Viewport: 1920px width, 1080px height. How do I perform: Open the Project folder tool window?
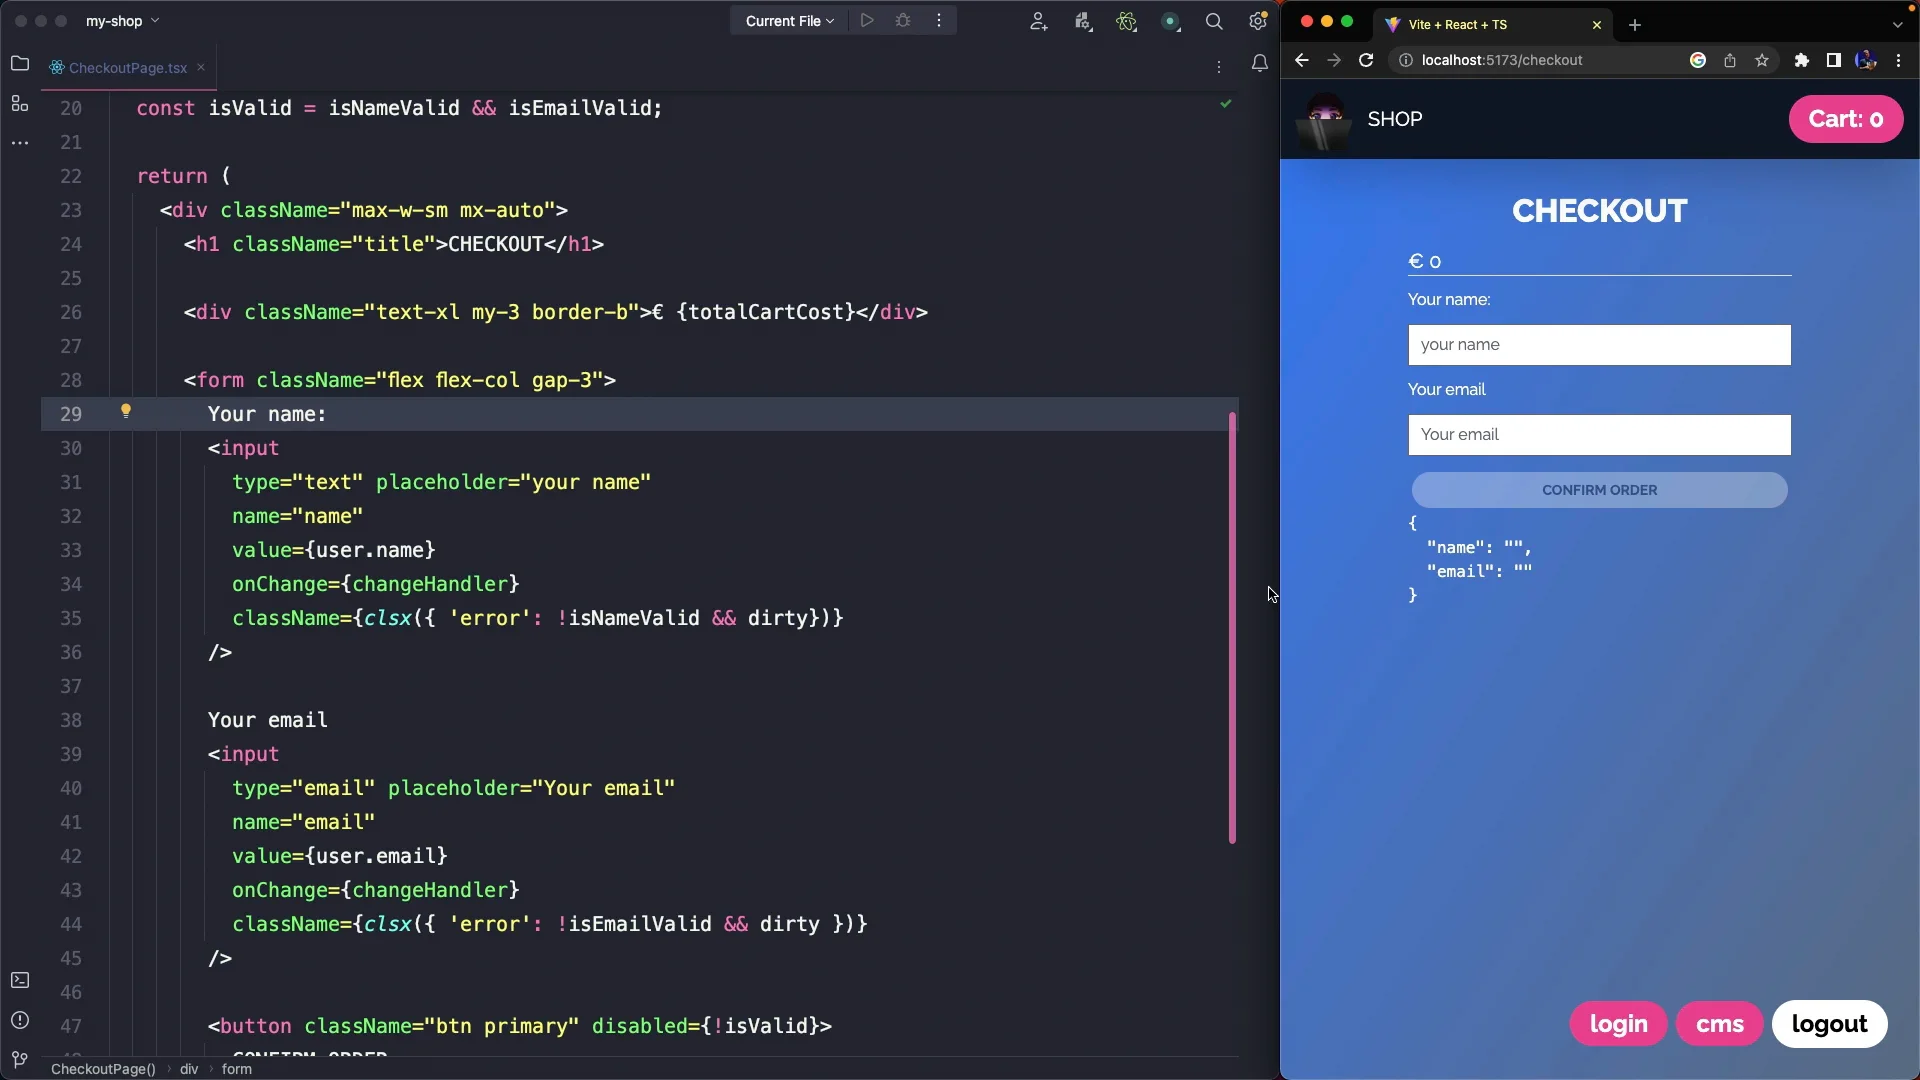pyautogui.click(x=20, y=63)
